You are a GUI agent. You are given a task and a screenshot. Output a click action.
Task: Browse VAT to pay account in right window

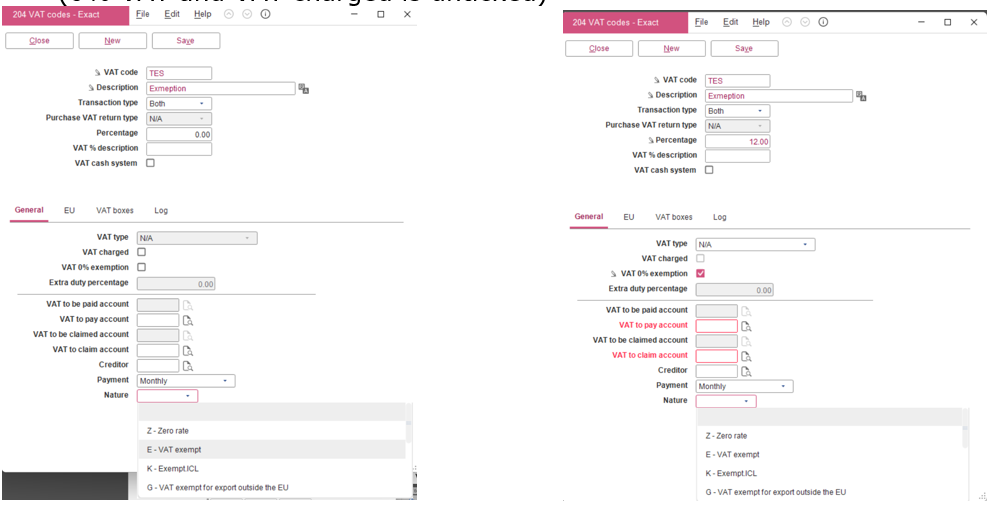(746, 326)
